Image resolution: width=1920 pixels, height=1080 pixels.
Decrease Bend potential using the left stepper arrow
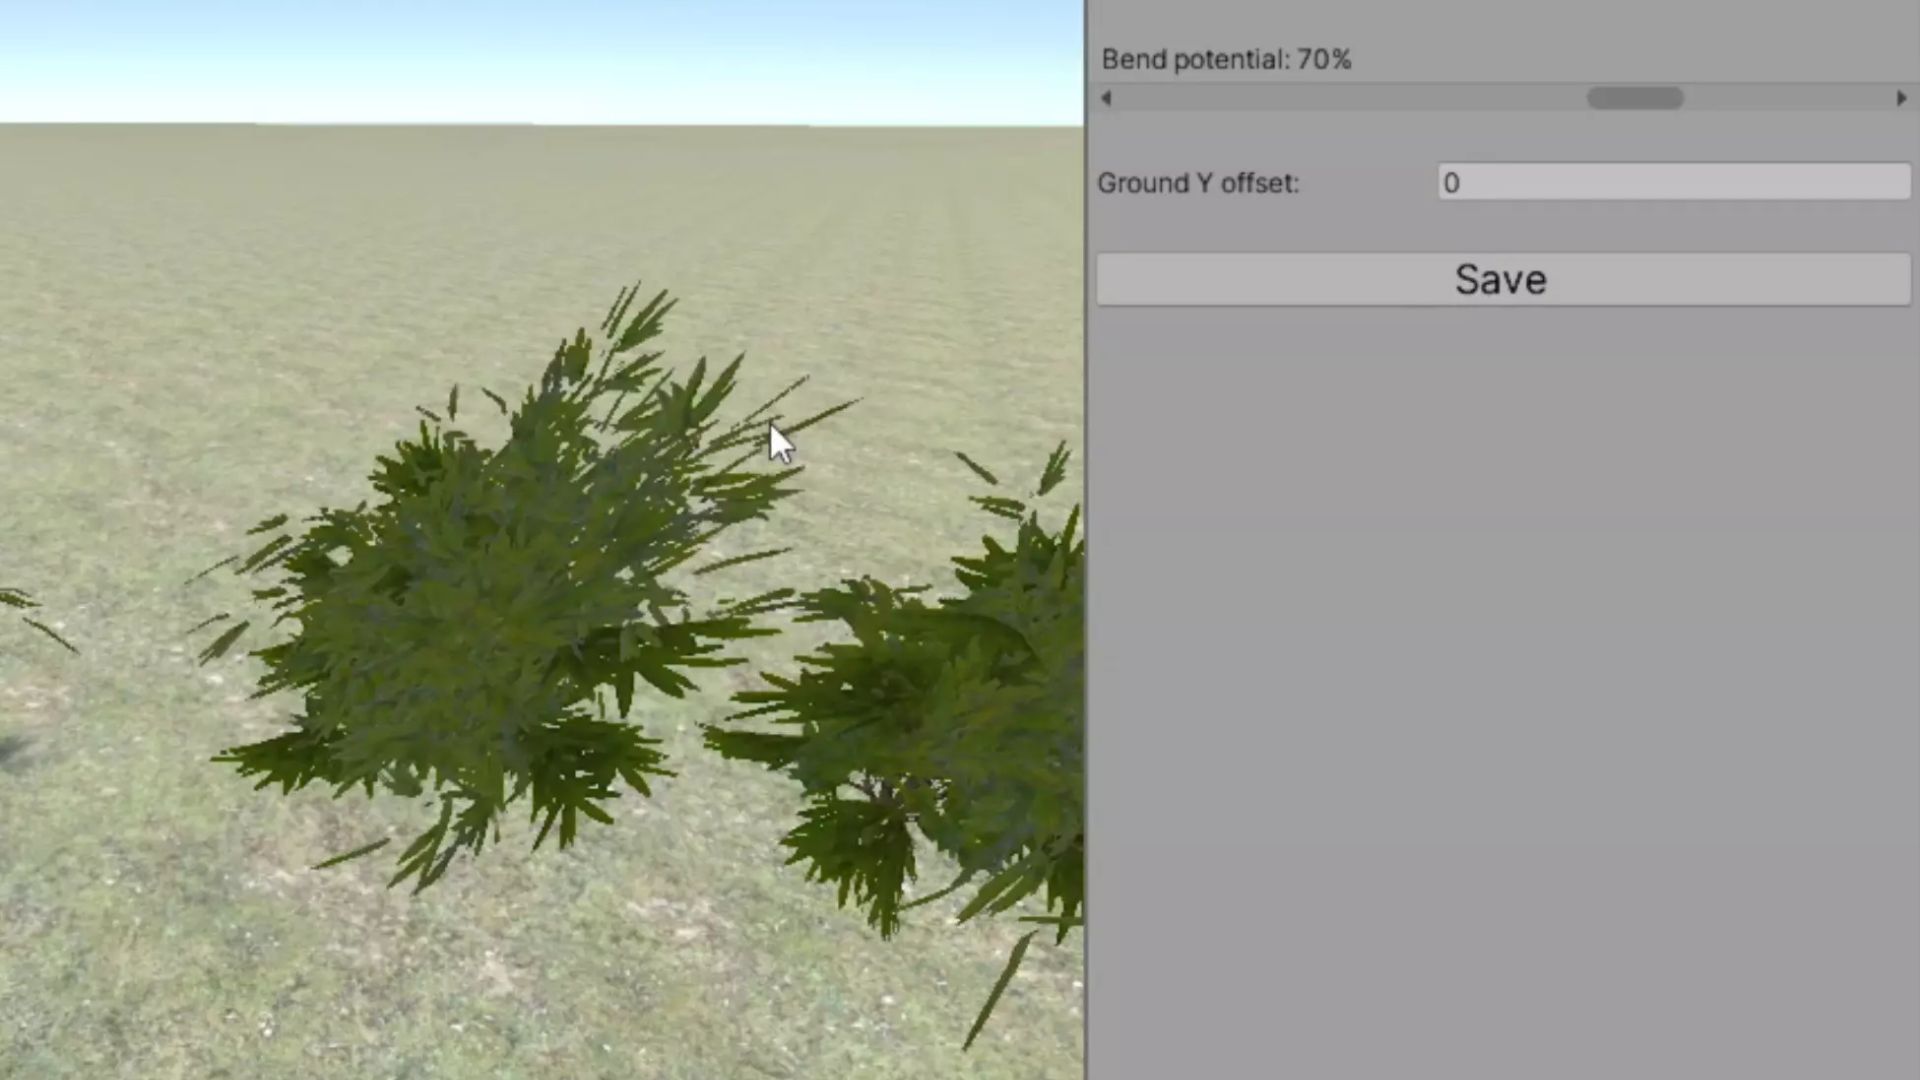click(x=1106, y=97)
